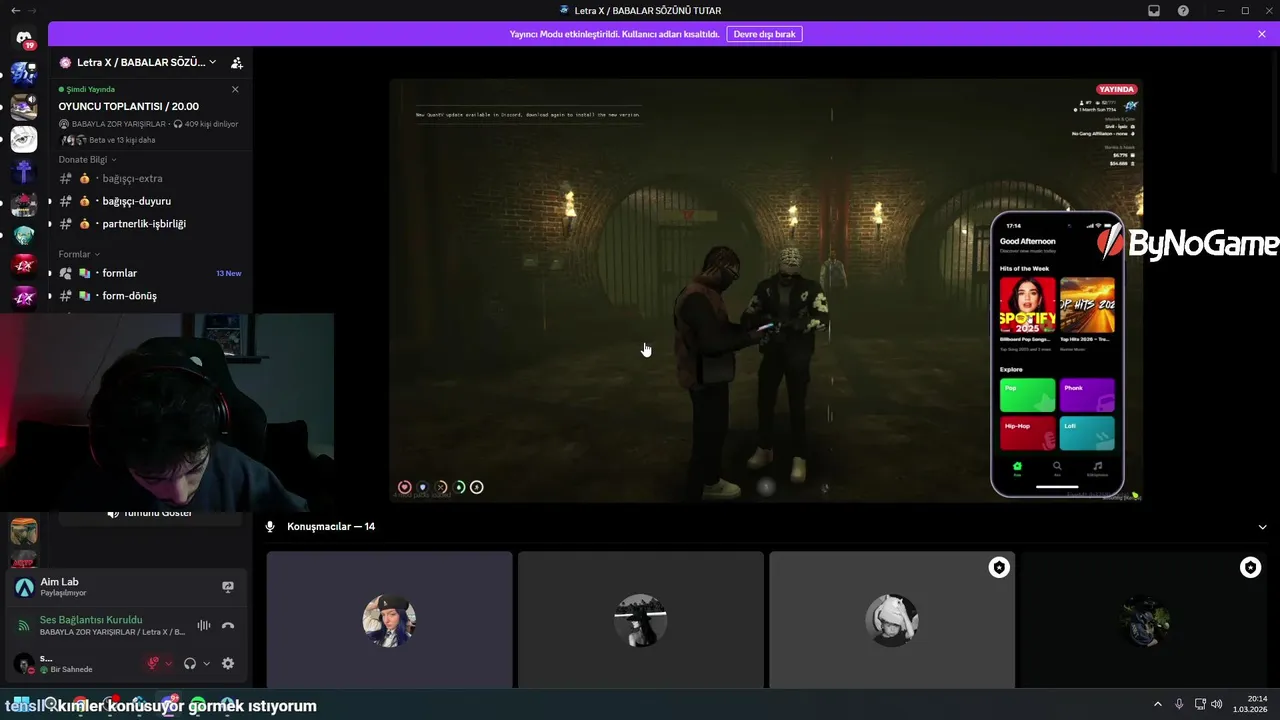Viewport: 1280px width, 720px height.
Task: Click the YAYINDA live badge on stream
Action: [x=1116, y=90]
